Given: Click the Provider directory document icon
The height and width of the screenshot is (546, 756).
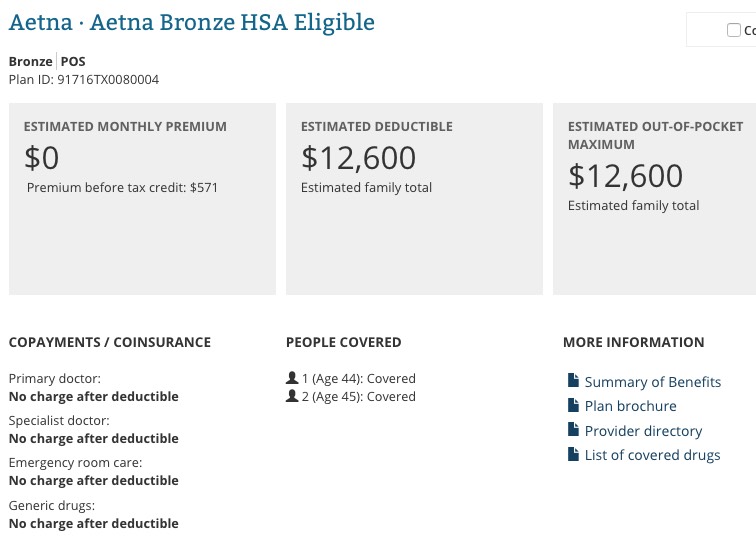Looking at the screenshot, I should click(573, 430).
